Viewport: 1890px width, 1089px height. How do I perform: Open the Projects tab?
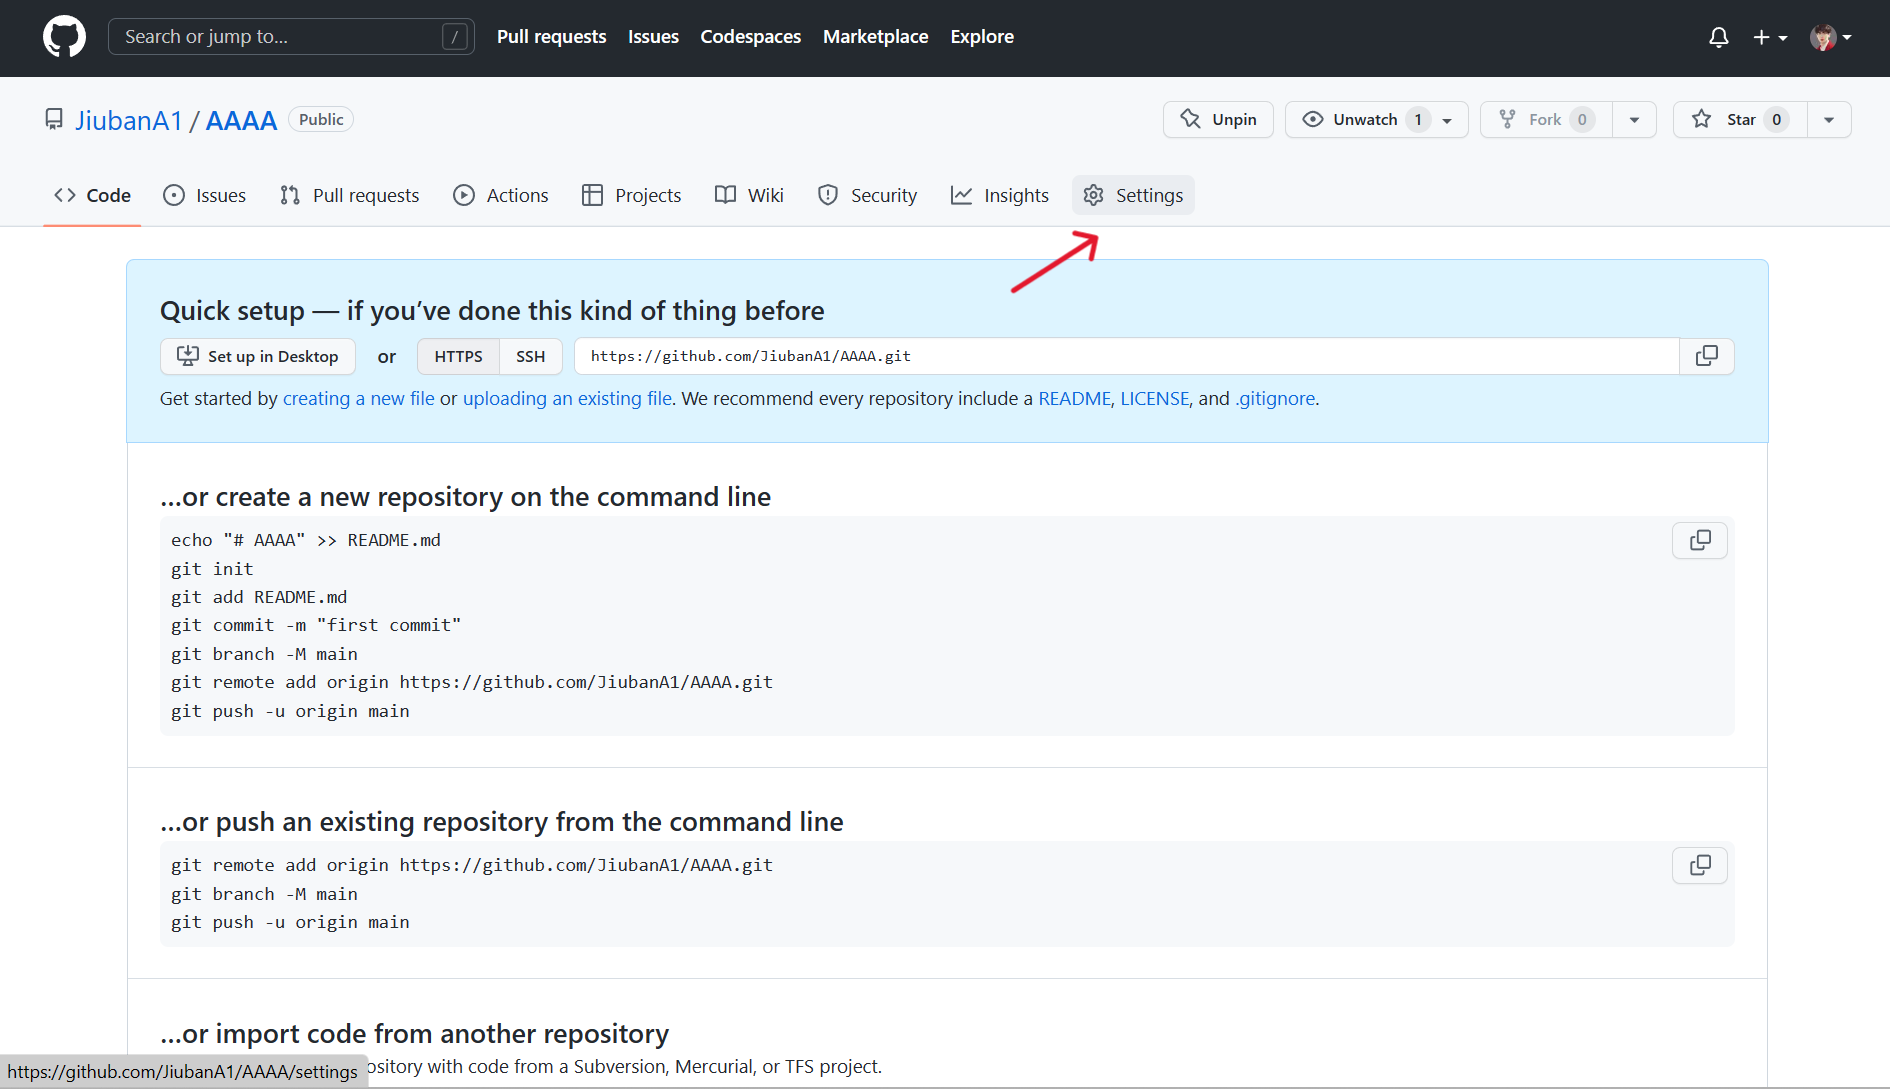click(x=631, y=196)
